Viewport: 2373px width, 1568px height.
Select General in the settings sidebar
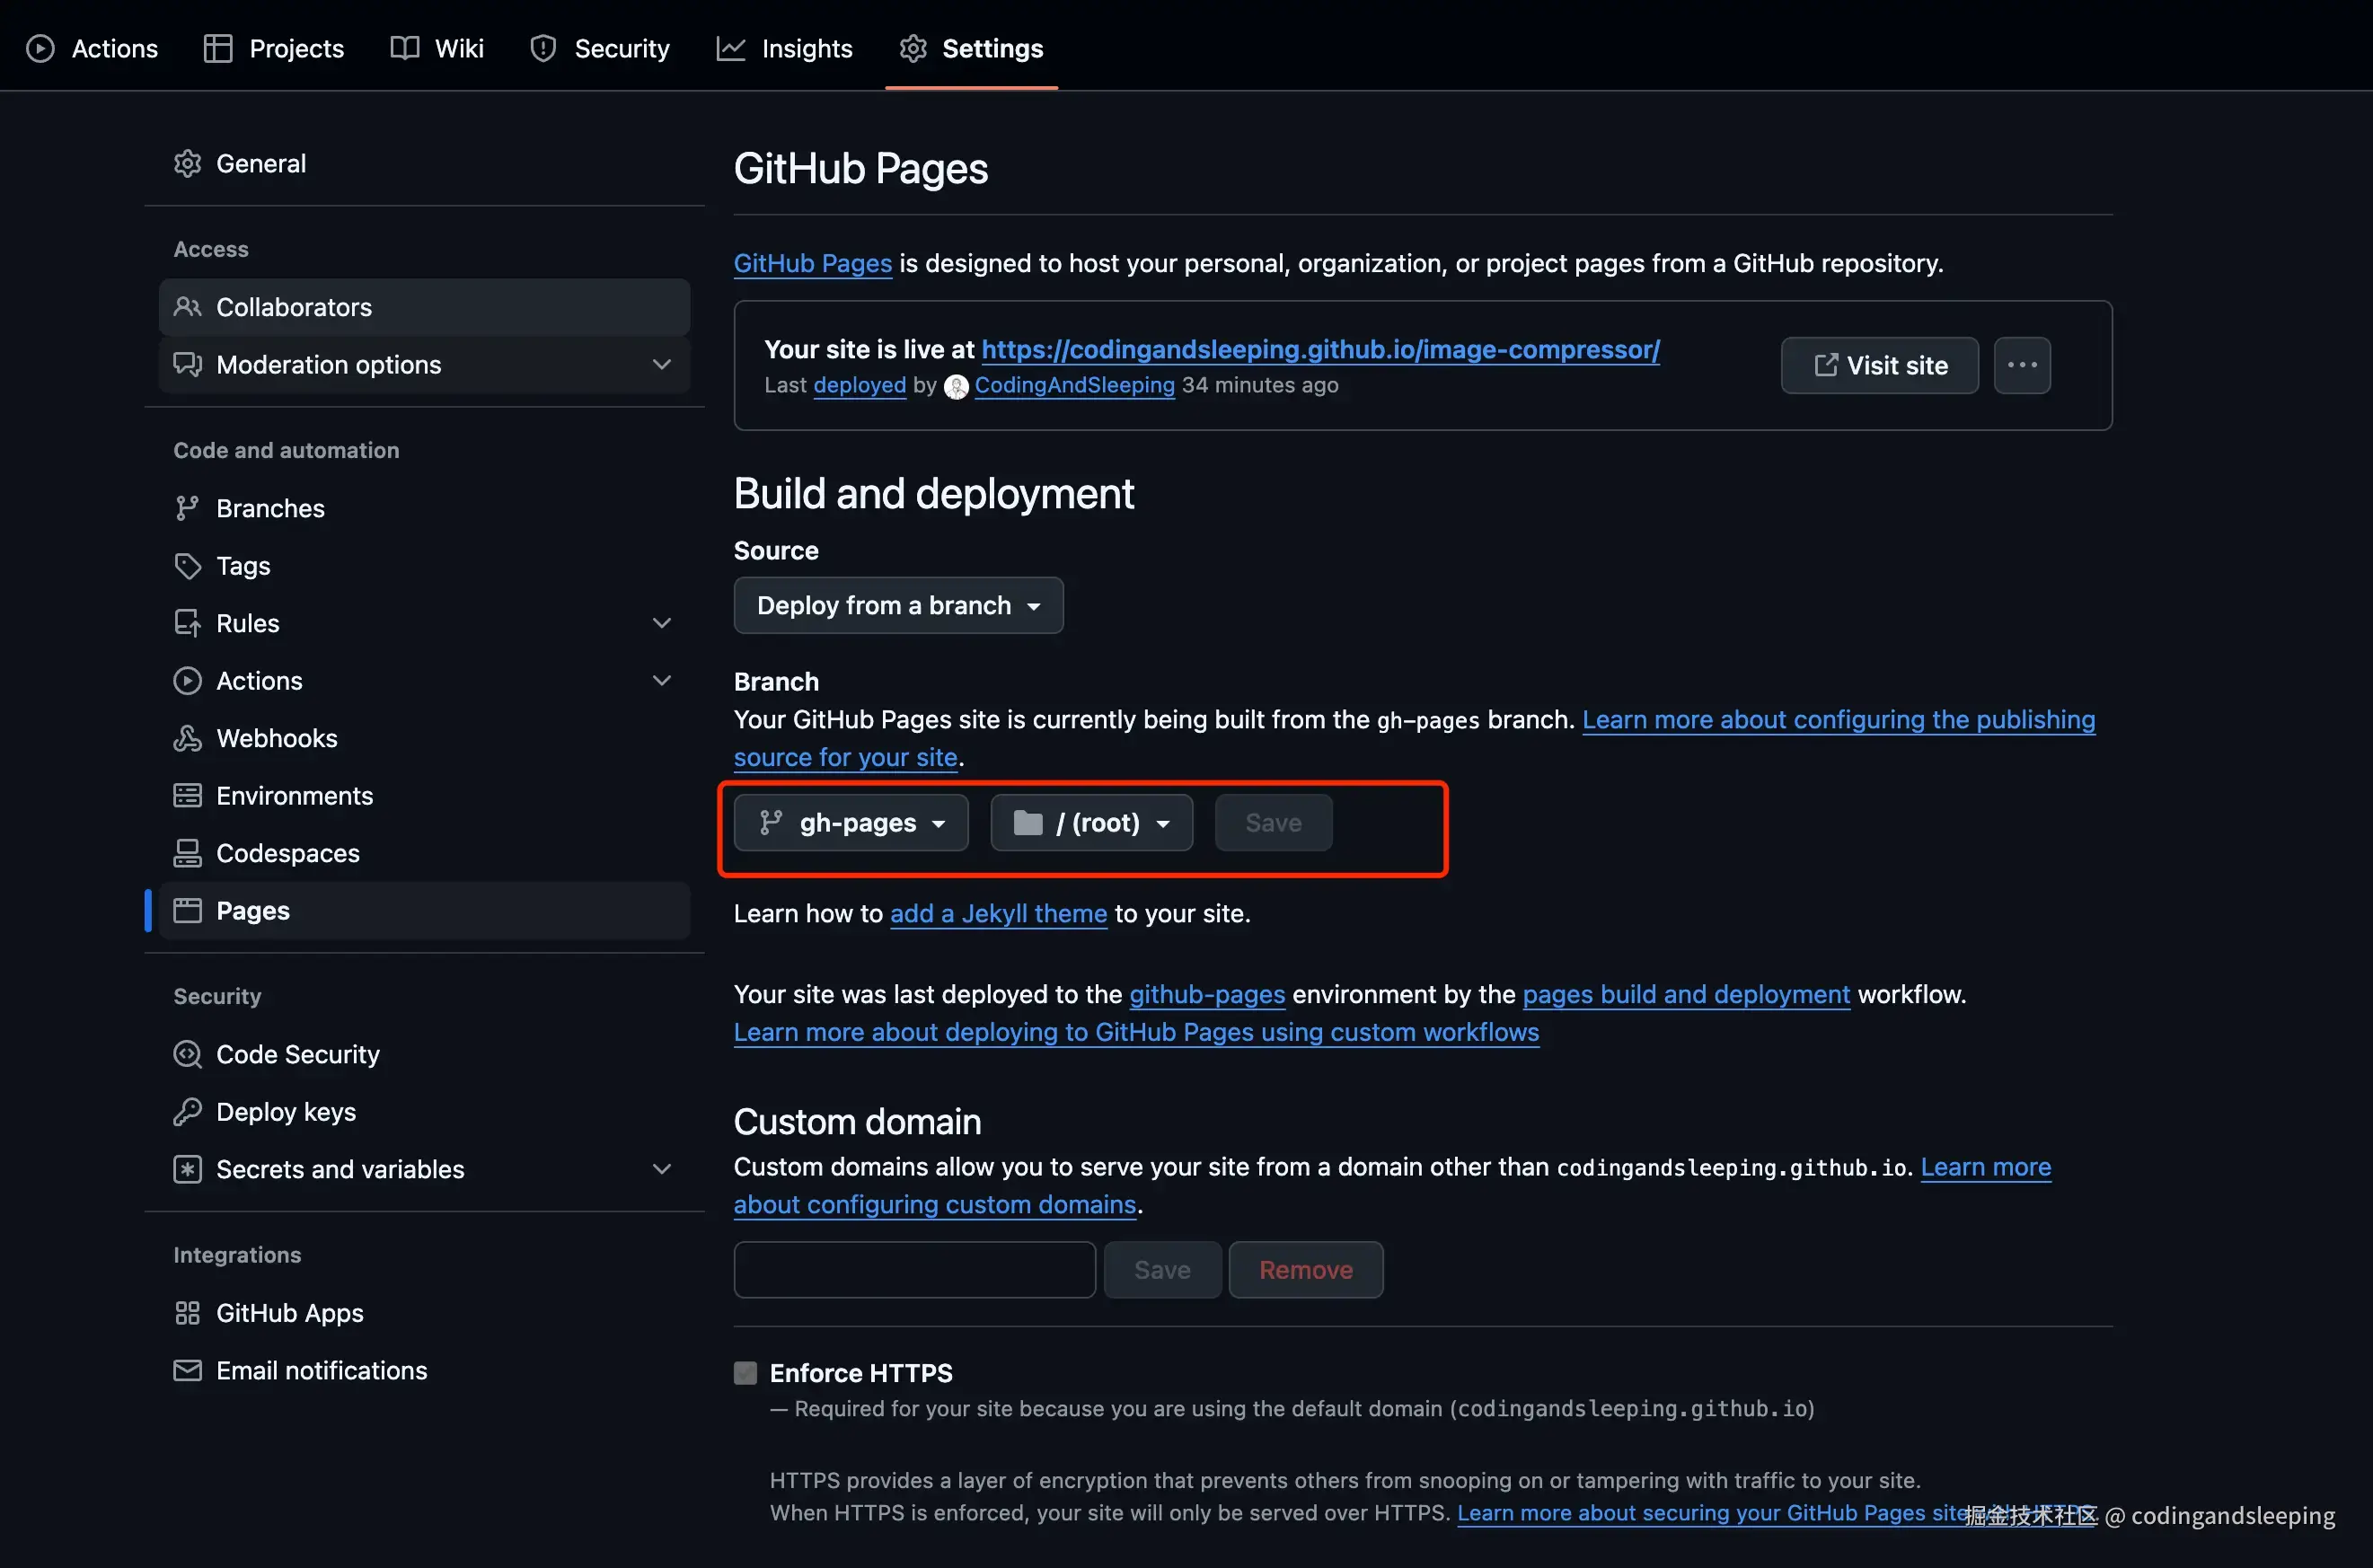(424, 163)
